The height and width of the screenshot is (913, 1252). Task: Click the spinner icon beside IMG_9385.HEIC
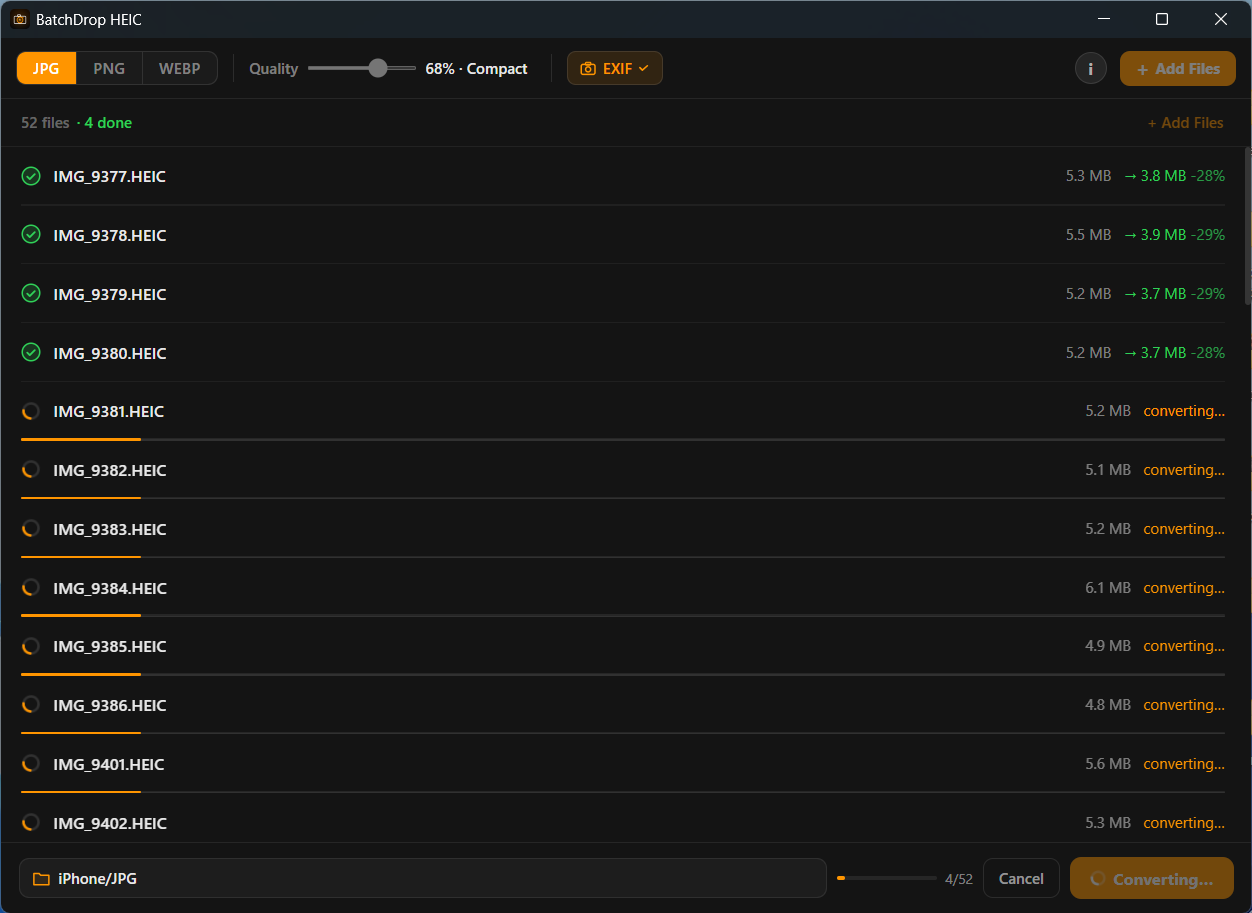click(31, 646)
